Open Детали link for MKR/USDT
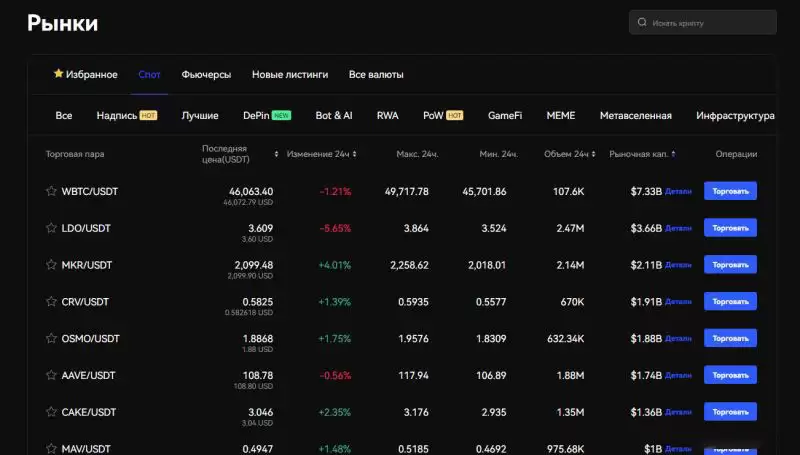Screen dimensions: 800x455 click(678, 265)
